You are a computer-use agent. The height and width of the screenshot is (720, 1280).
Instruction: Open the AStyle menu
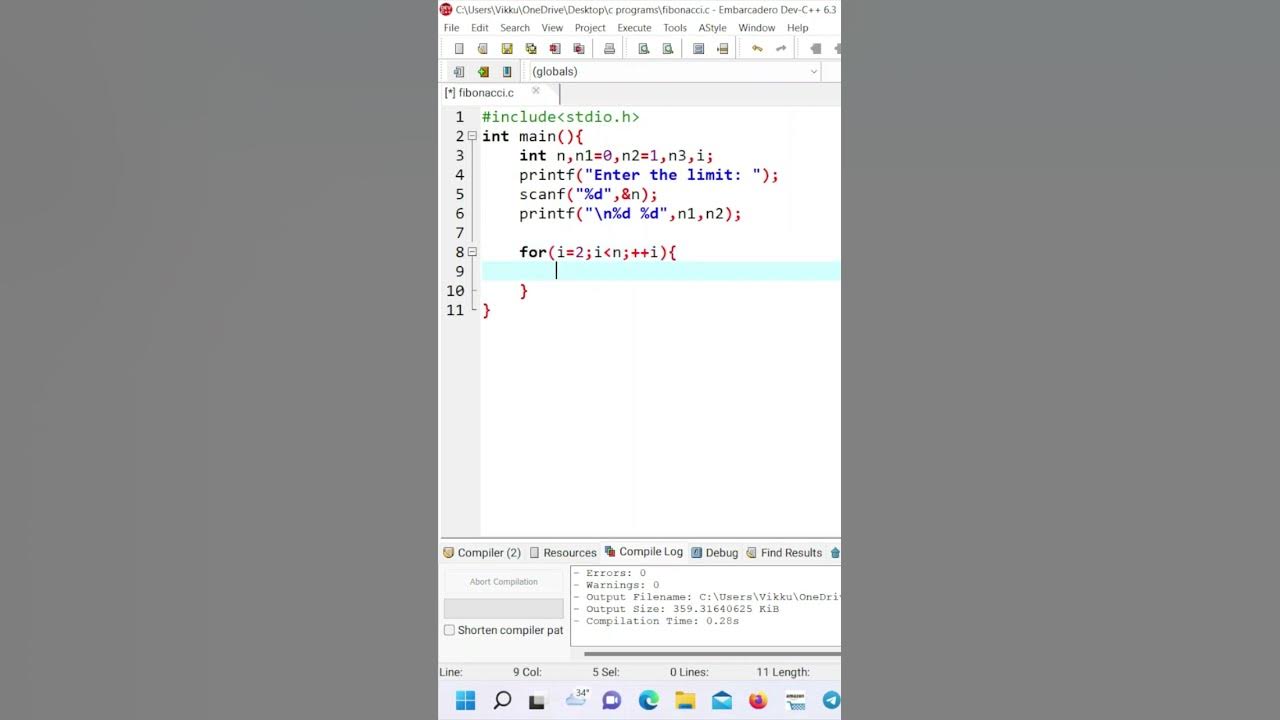(712, 28)
